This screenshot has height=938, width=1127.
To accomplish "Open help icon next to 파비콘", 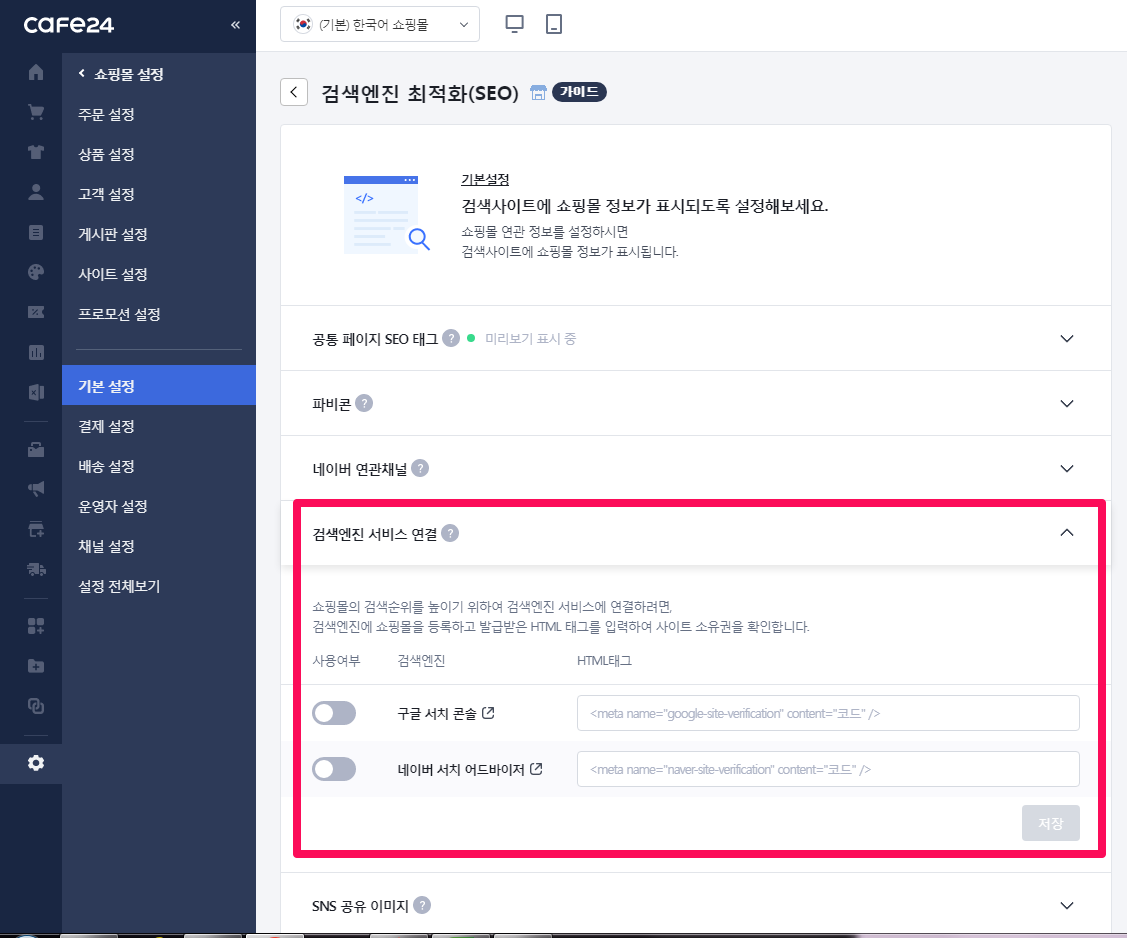I will [364, 403].
